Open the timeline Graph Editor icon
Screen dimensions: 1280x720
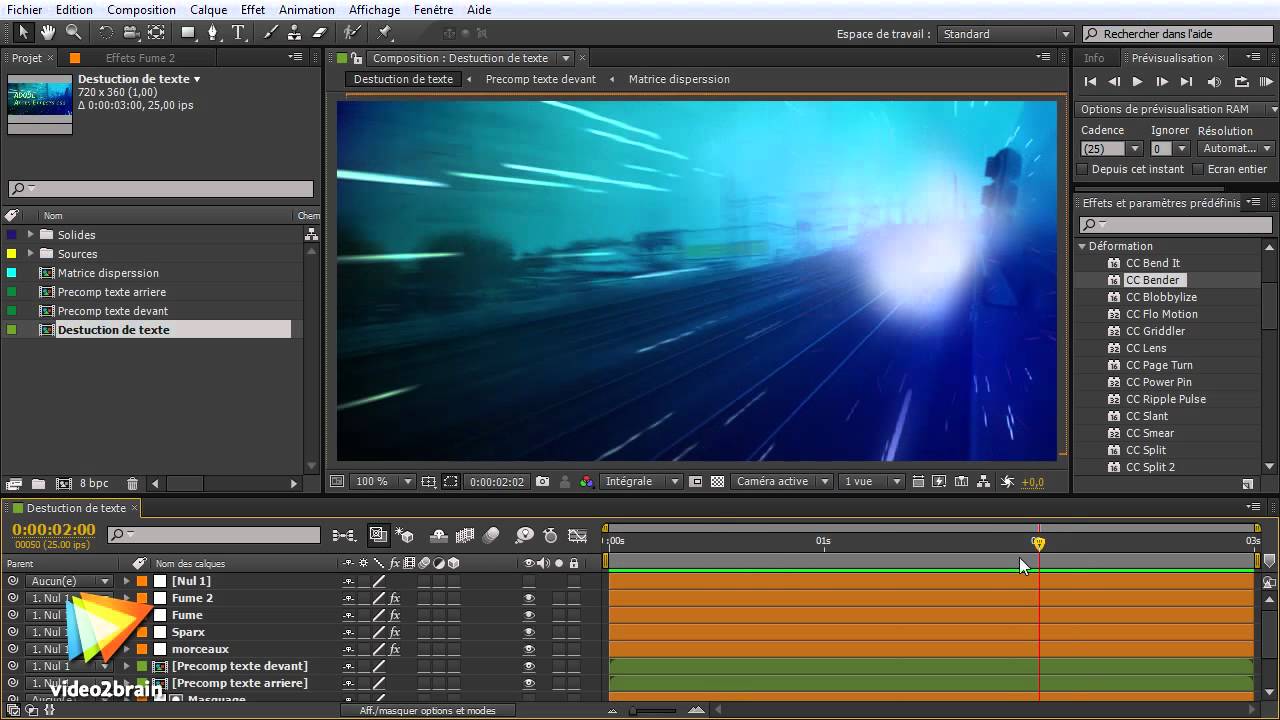(x=577, y=536)
